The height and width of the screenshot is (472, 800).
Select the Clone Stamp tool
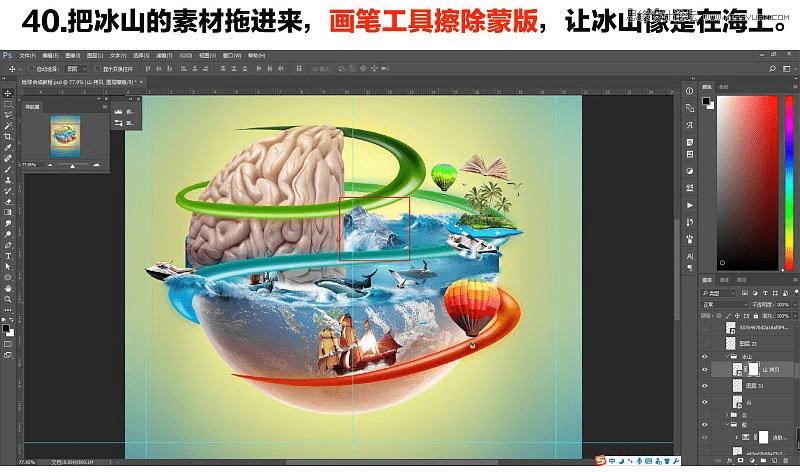(x=8, y=180)
